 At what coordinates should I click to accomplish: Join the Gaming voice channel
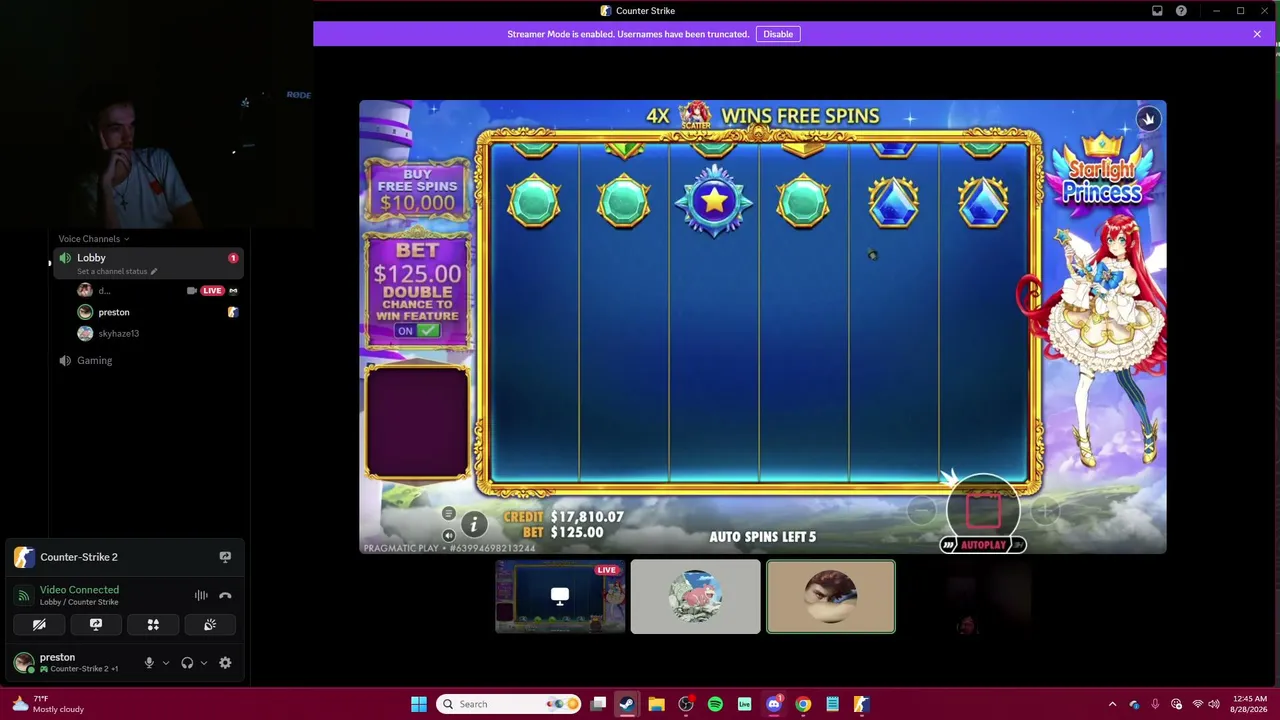click(x=148, y=360)
